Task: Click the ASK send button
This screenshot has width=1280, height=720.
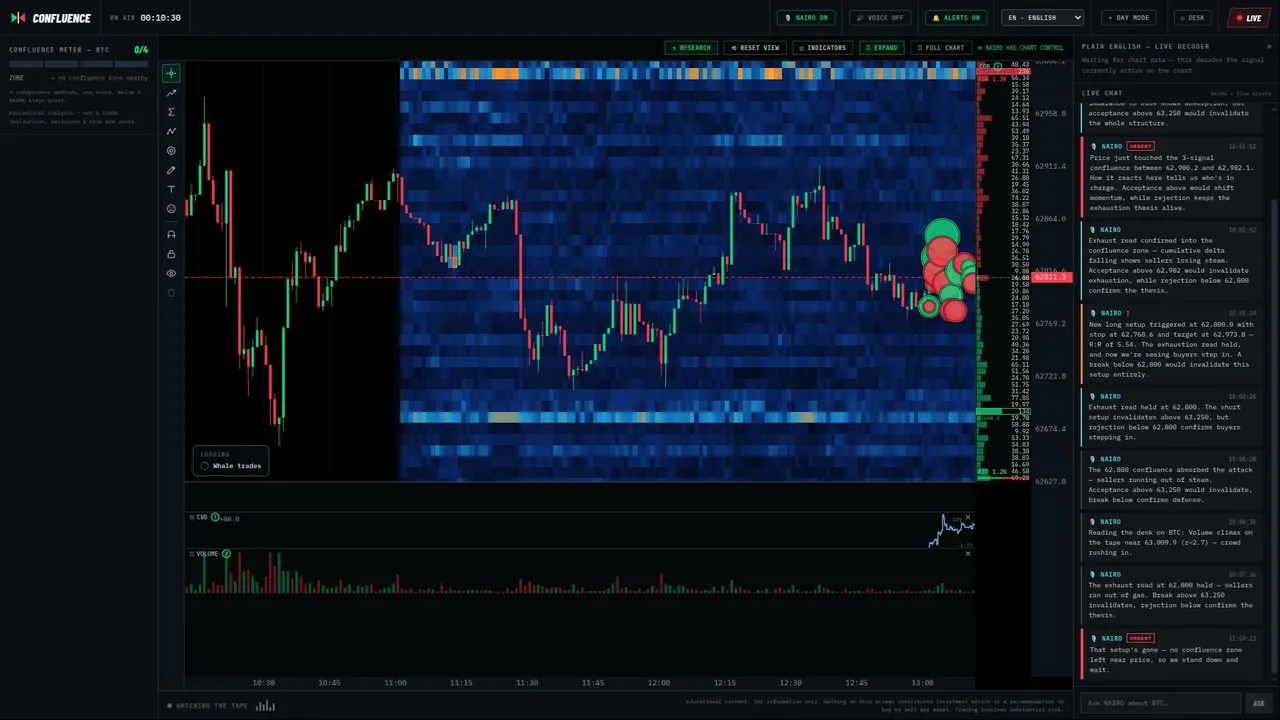Action: (x=1259, y=703)
